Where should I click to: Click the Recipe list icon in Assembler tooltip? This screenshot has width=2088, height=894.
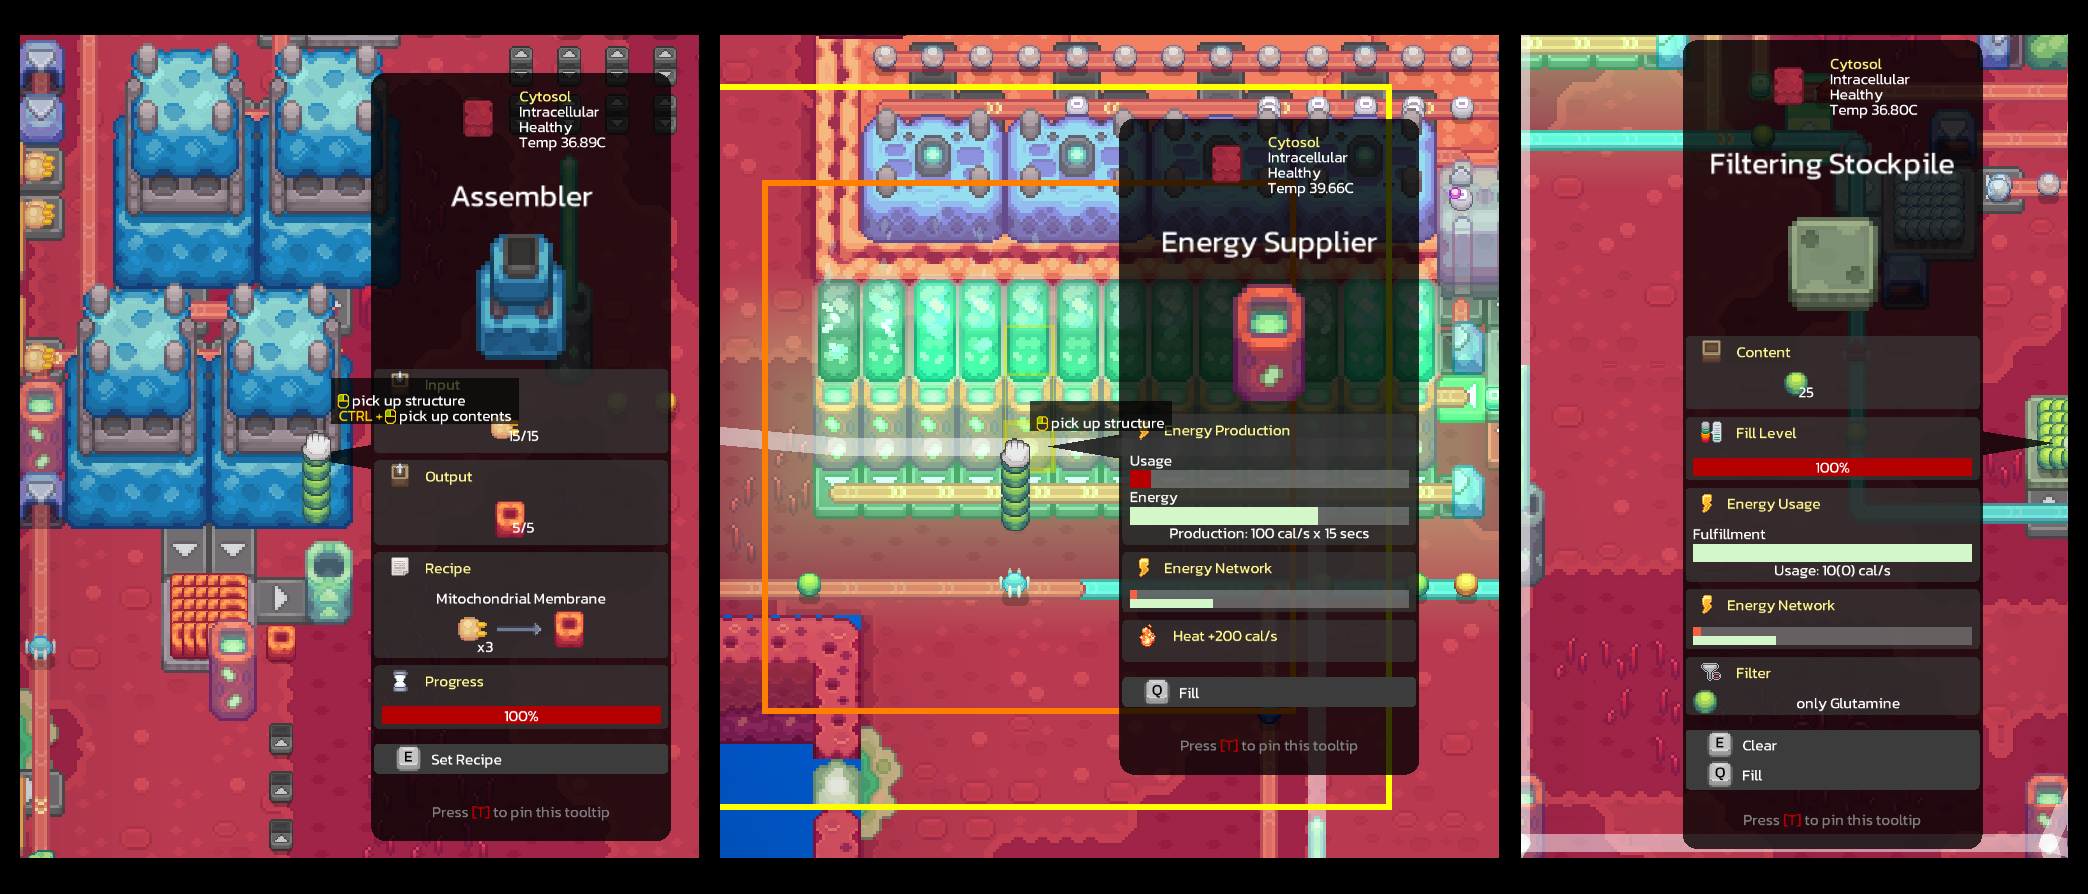click(400, 567)
